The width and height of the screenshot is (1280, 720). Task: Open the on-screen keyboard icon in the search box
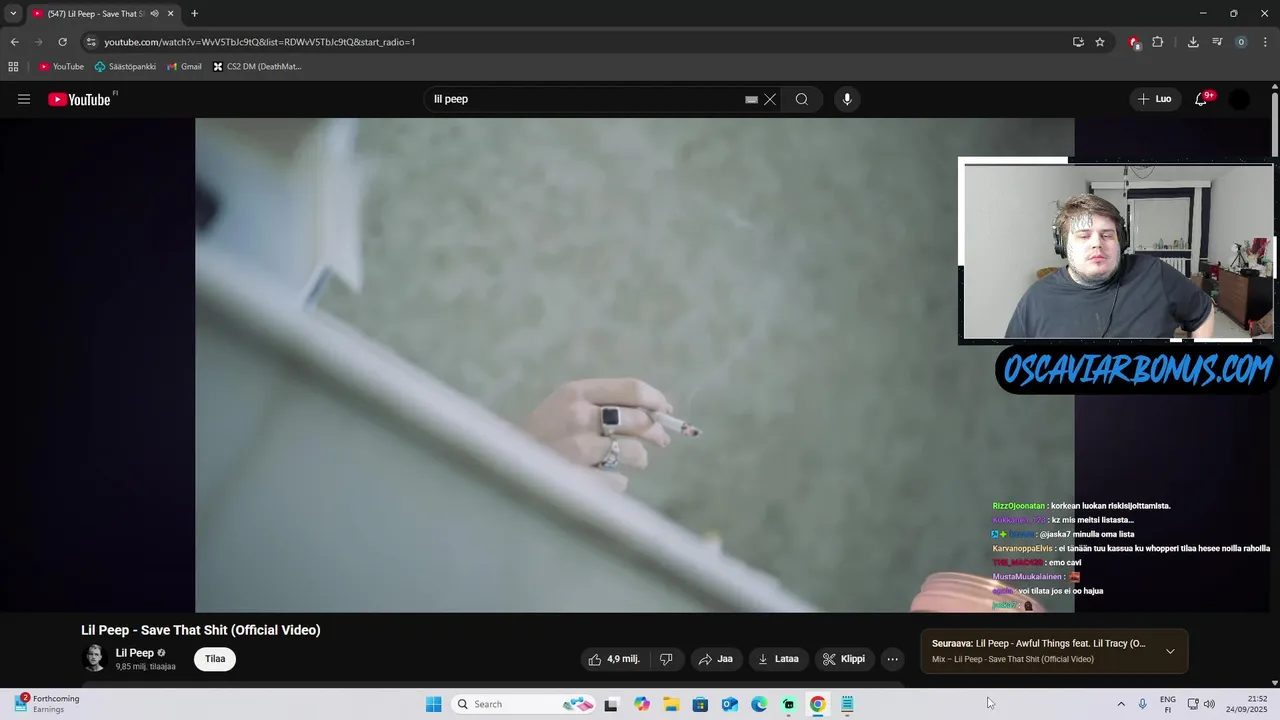click(x=751, y=99)
